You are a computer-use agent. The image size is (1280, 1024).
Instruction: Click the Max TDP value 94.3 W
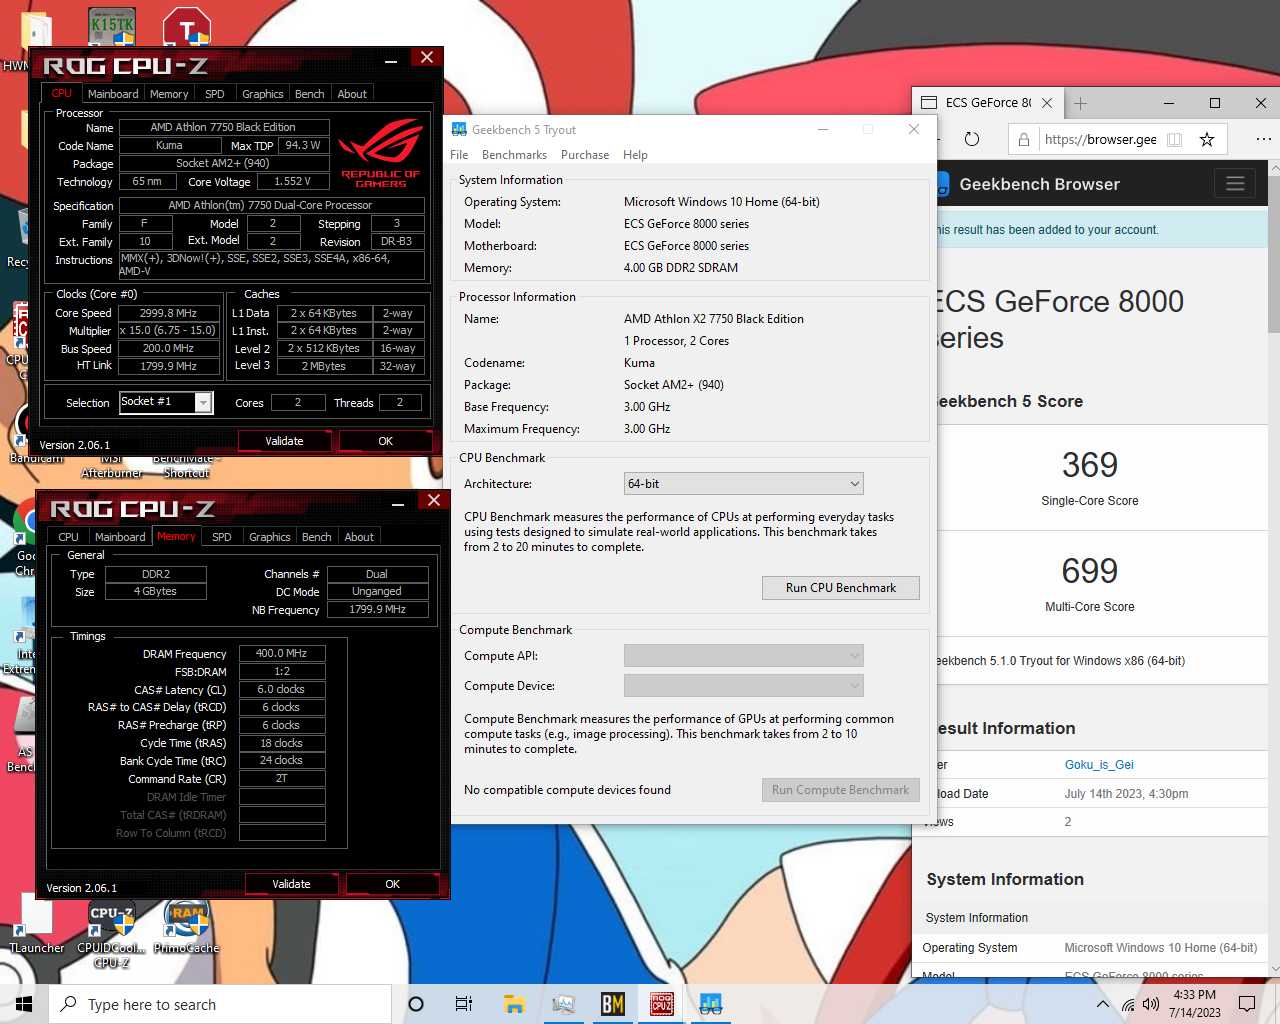(x=303, y=145)
